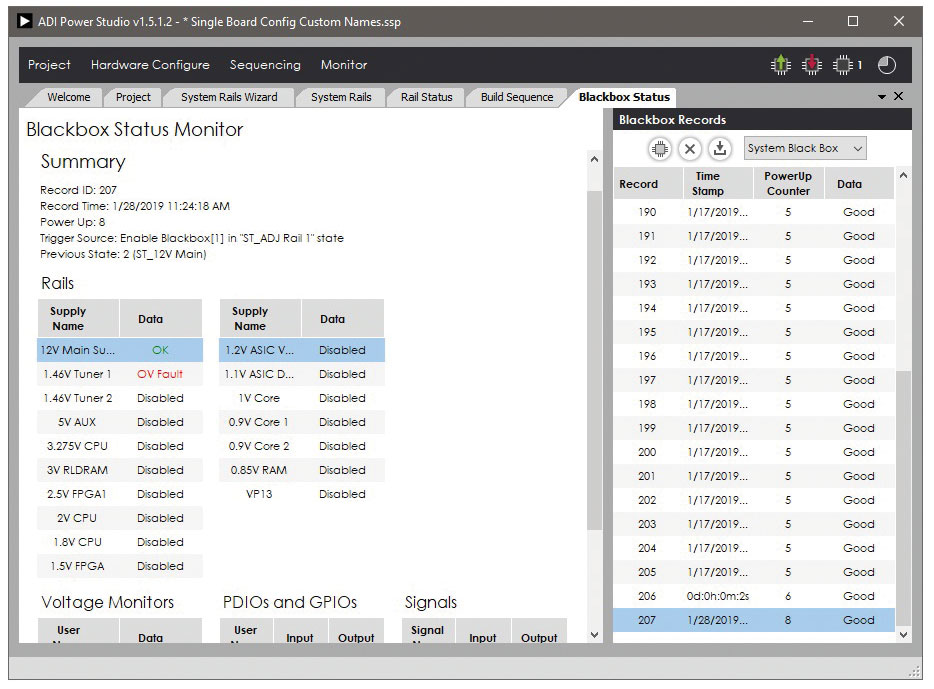Open the Sequencing menu

click(265, 65)
